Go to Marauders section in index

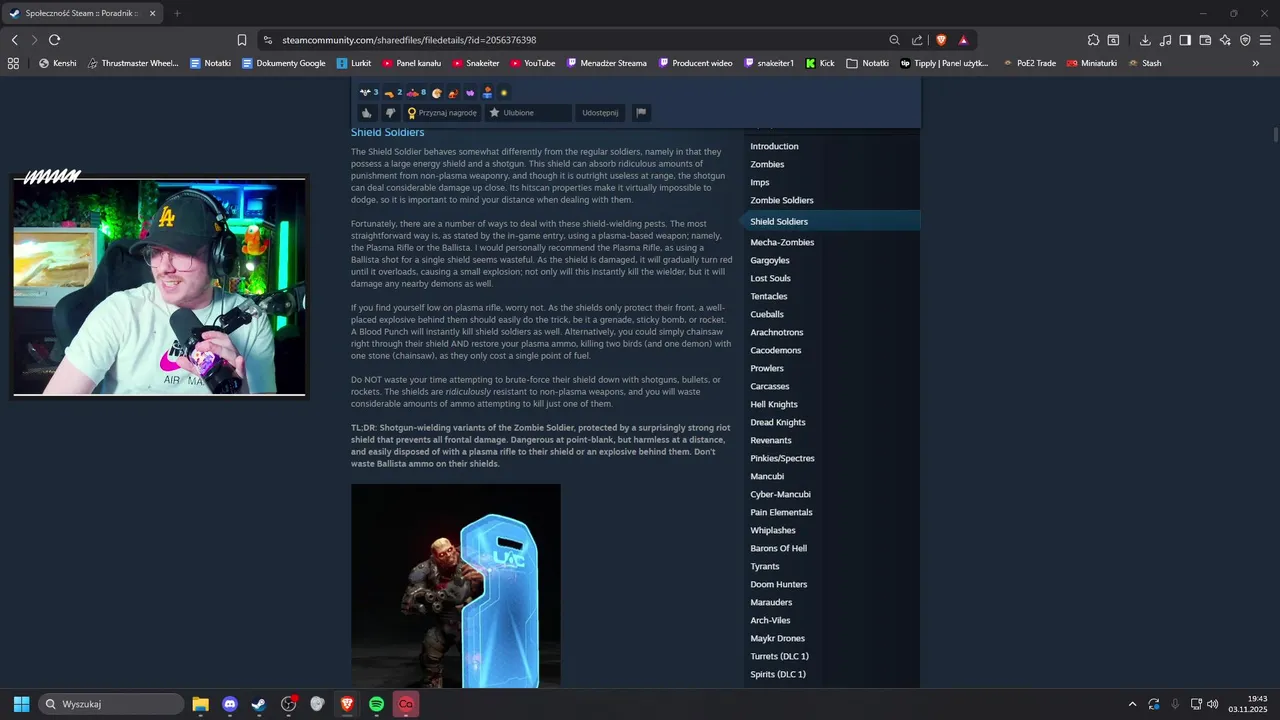tap(771, 602)
